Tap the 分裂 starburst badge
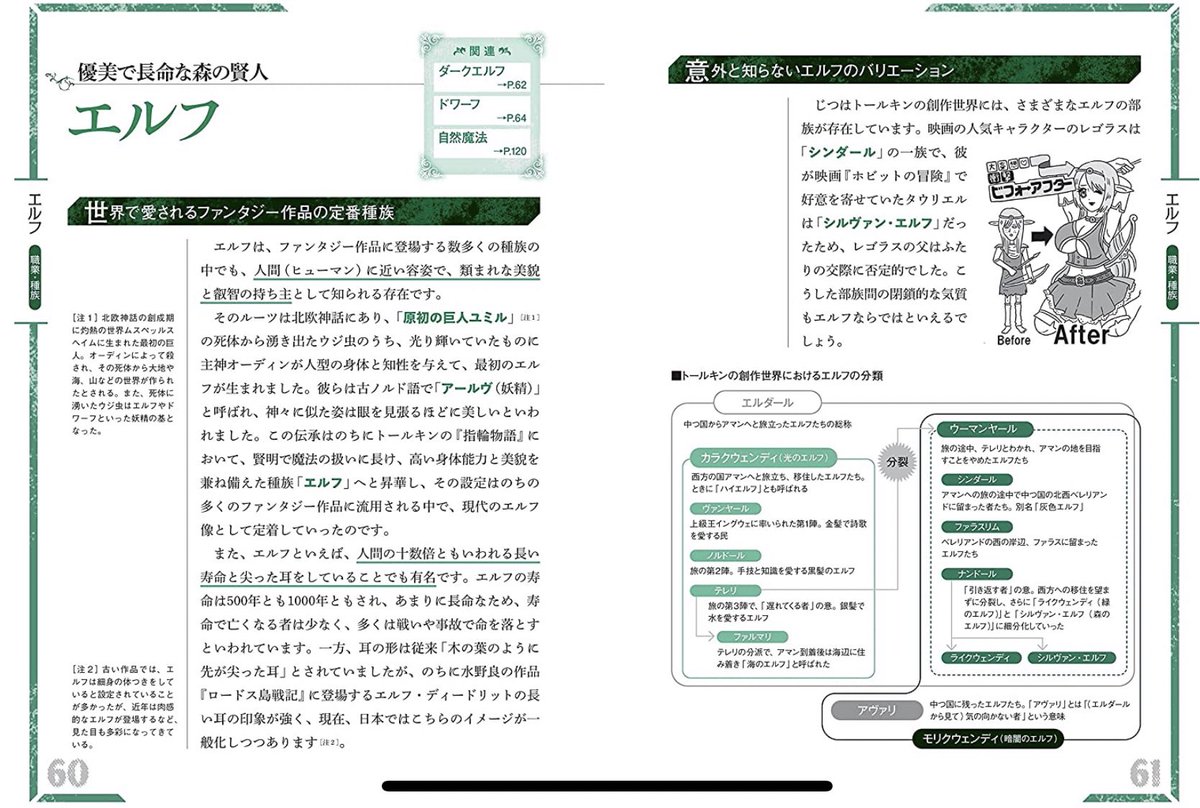 pyautogui.click(x=895, y=464)
